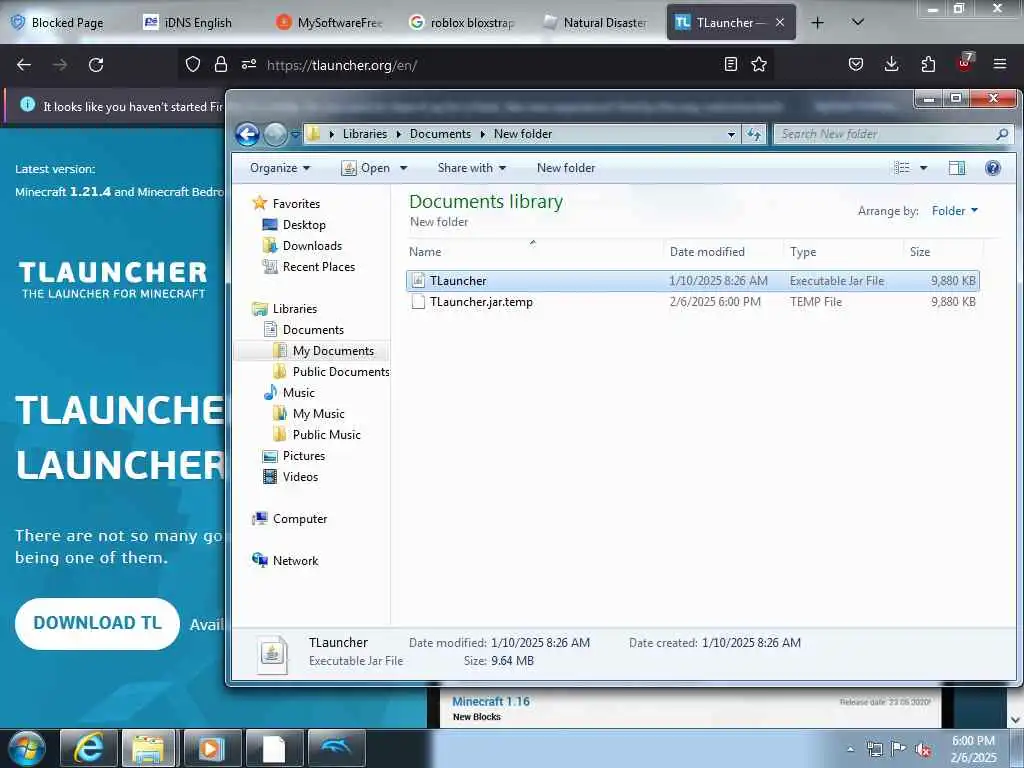Launch Internet Explorer from taskbar
Image resolution: width=1024 pixels, height=768 pixels.
pos(88,748)
